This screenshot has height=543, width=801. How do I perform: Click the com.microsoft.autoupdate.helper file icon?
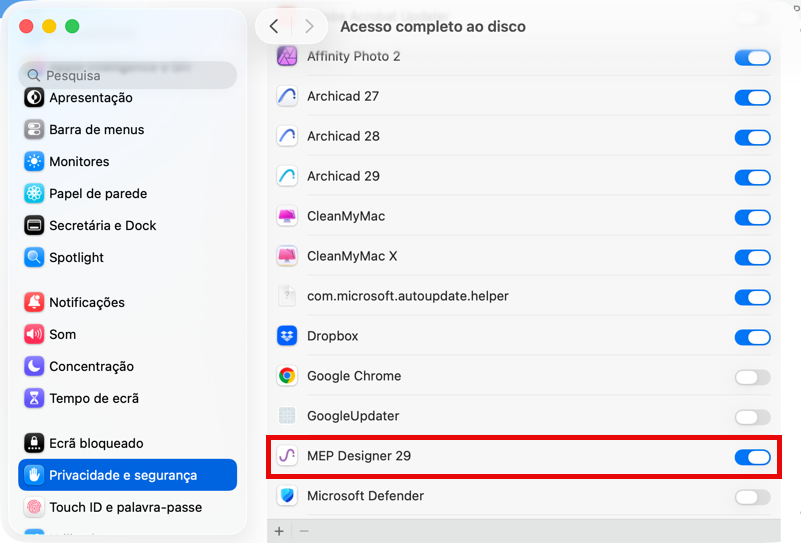(287, 296)
